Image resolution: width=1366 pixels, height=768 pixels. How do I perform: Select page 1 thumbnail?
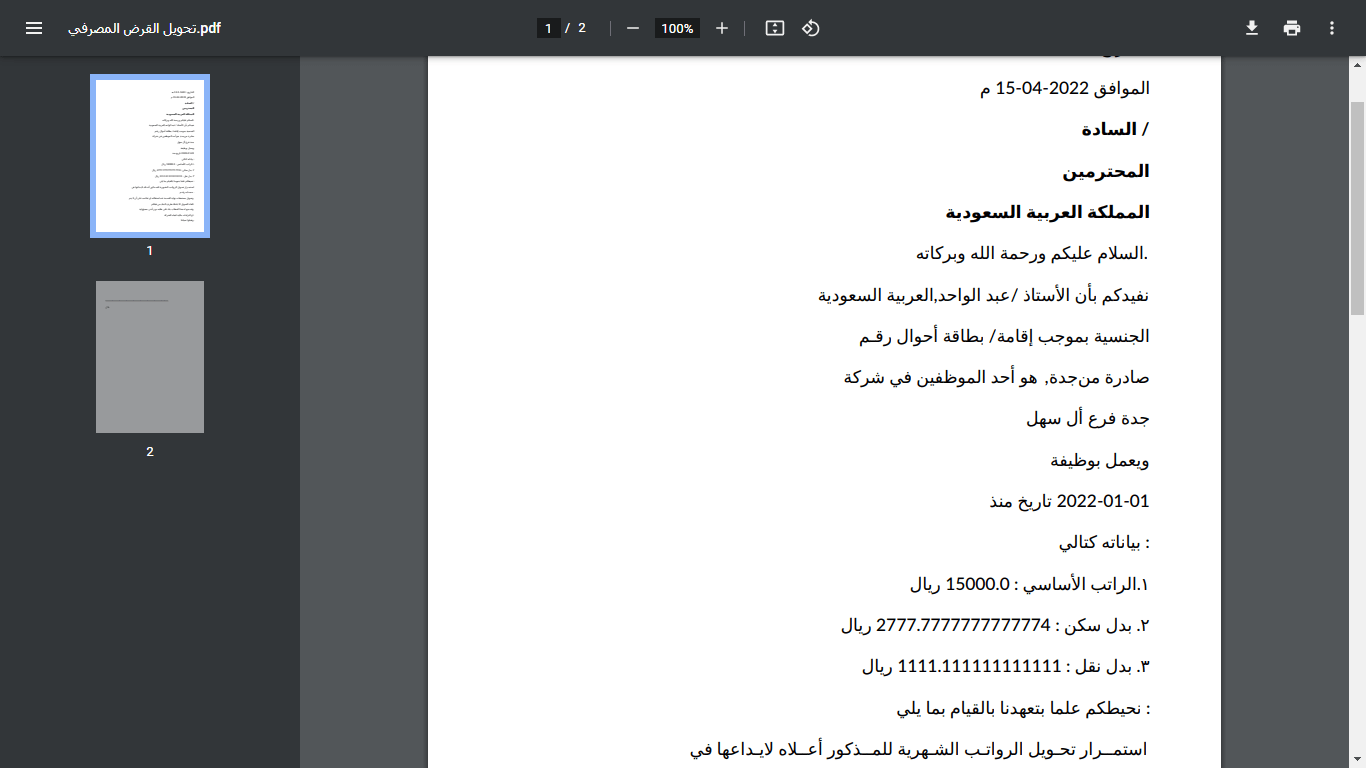pos(150,156)
